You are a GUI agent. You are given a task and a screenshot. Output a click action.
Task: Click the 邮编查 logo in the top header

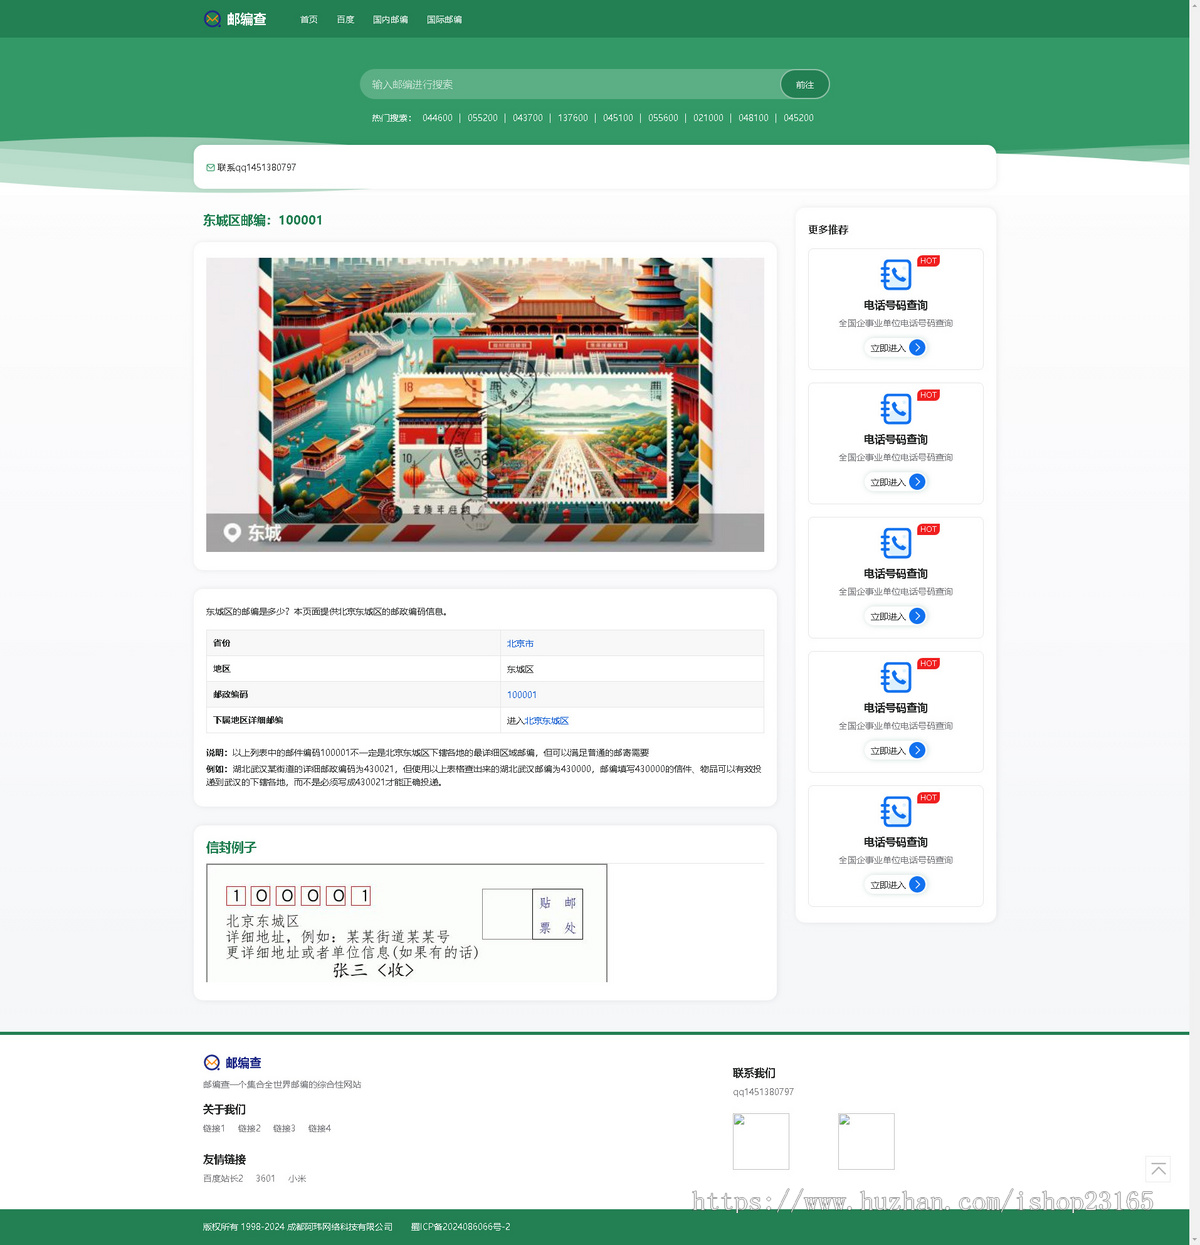235,19
